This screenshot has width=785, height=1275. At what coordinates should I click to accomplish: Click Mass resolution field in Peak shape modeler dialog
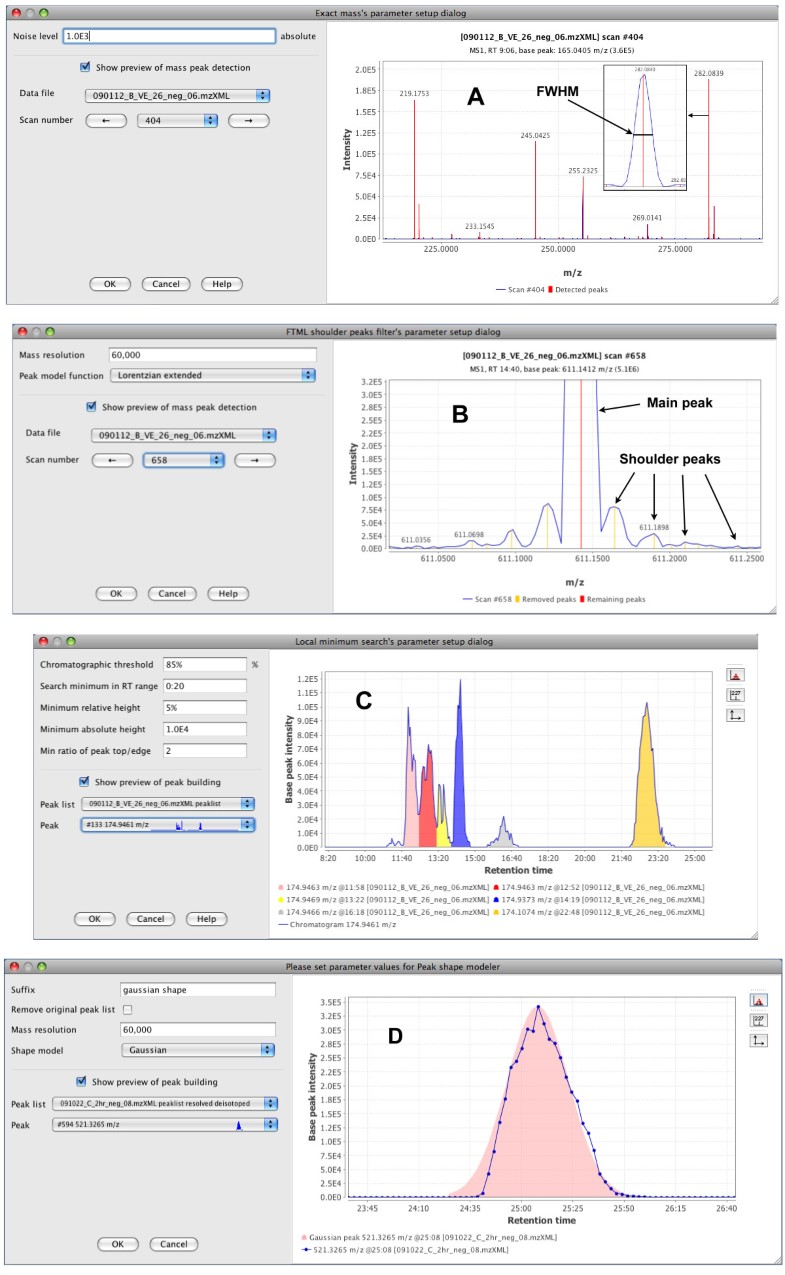[x=197, y=1028]
